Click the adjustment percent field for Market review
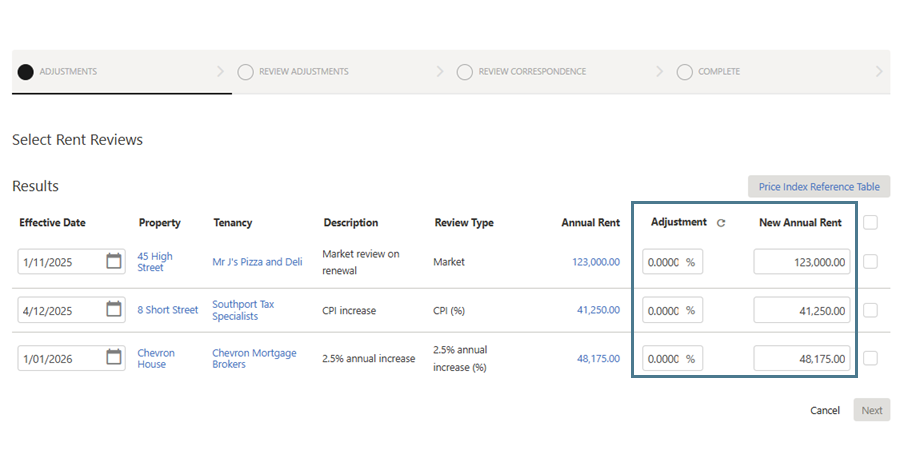Viewport: 904px width, 467px height. click(664, 262)
